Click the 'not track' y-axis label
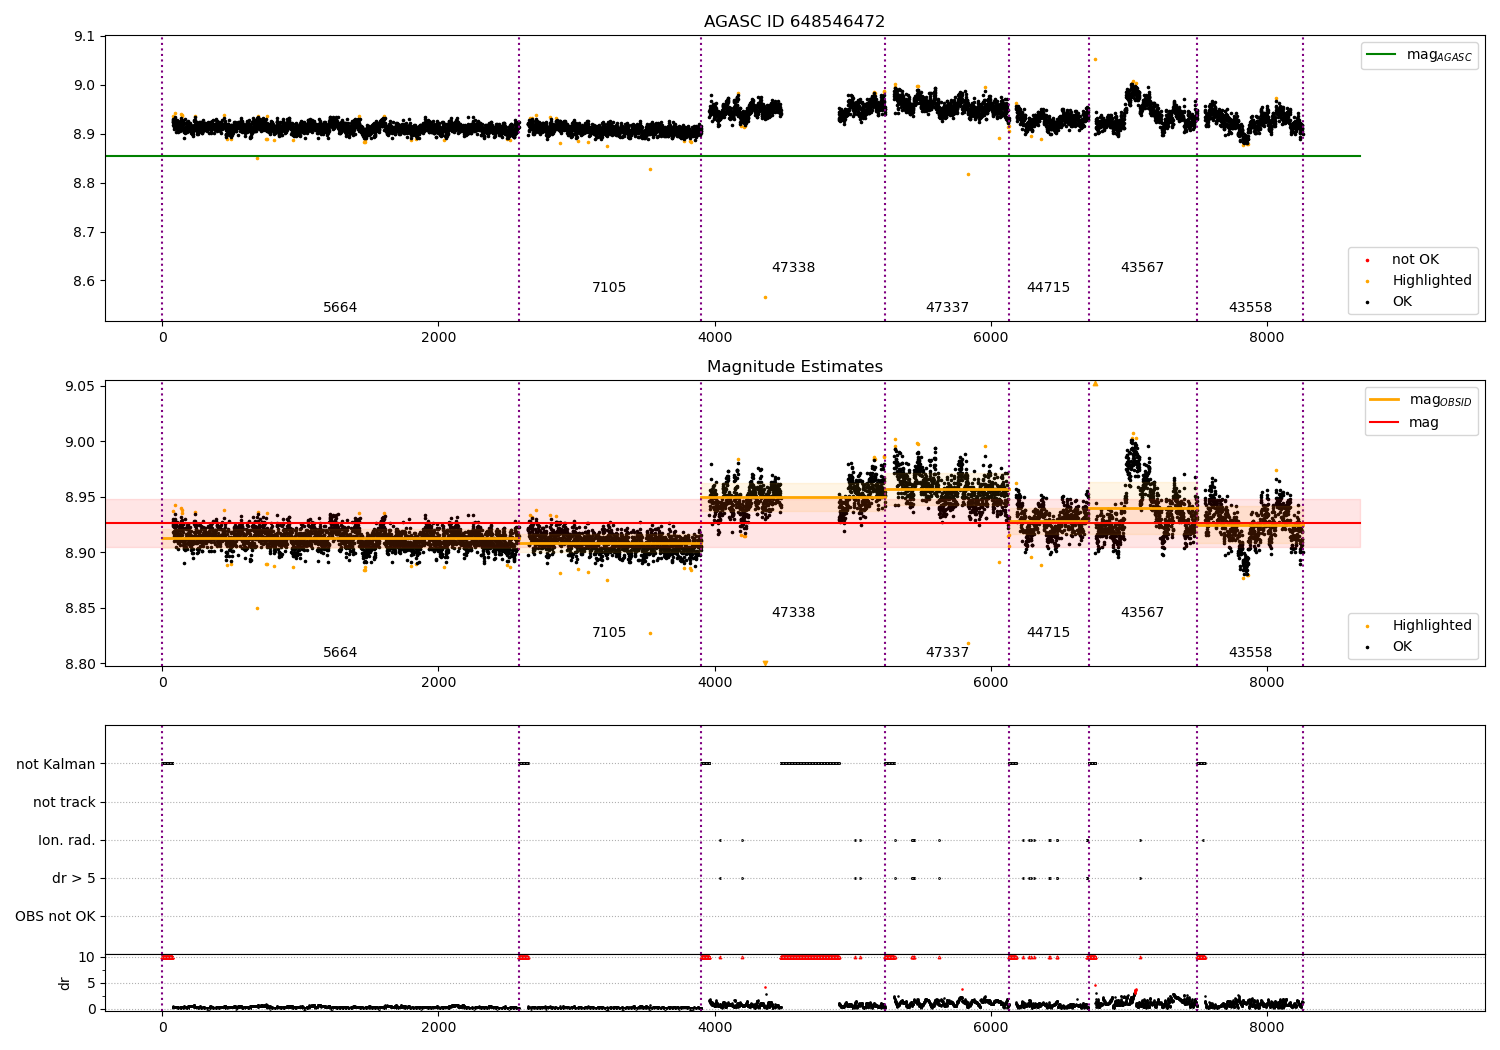Screen dimensions: 1500x1050 pyautogui.click(x=64, y=802)
